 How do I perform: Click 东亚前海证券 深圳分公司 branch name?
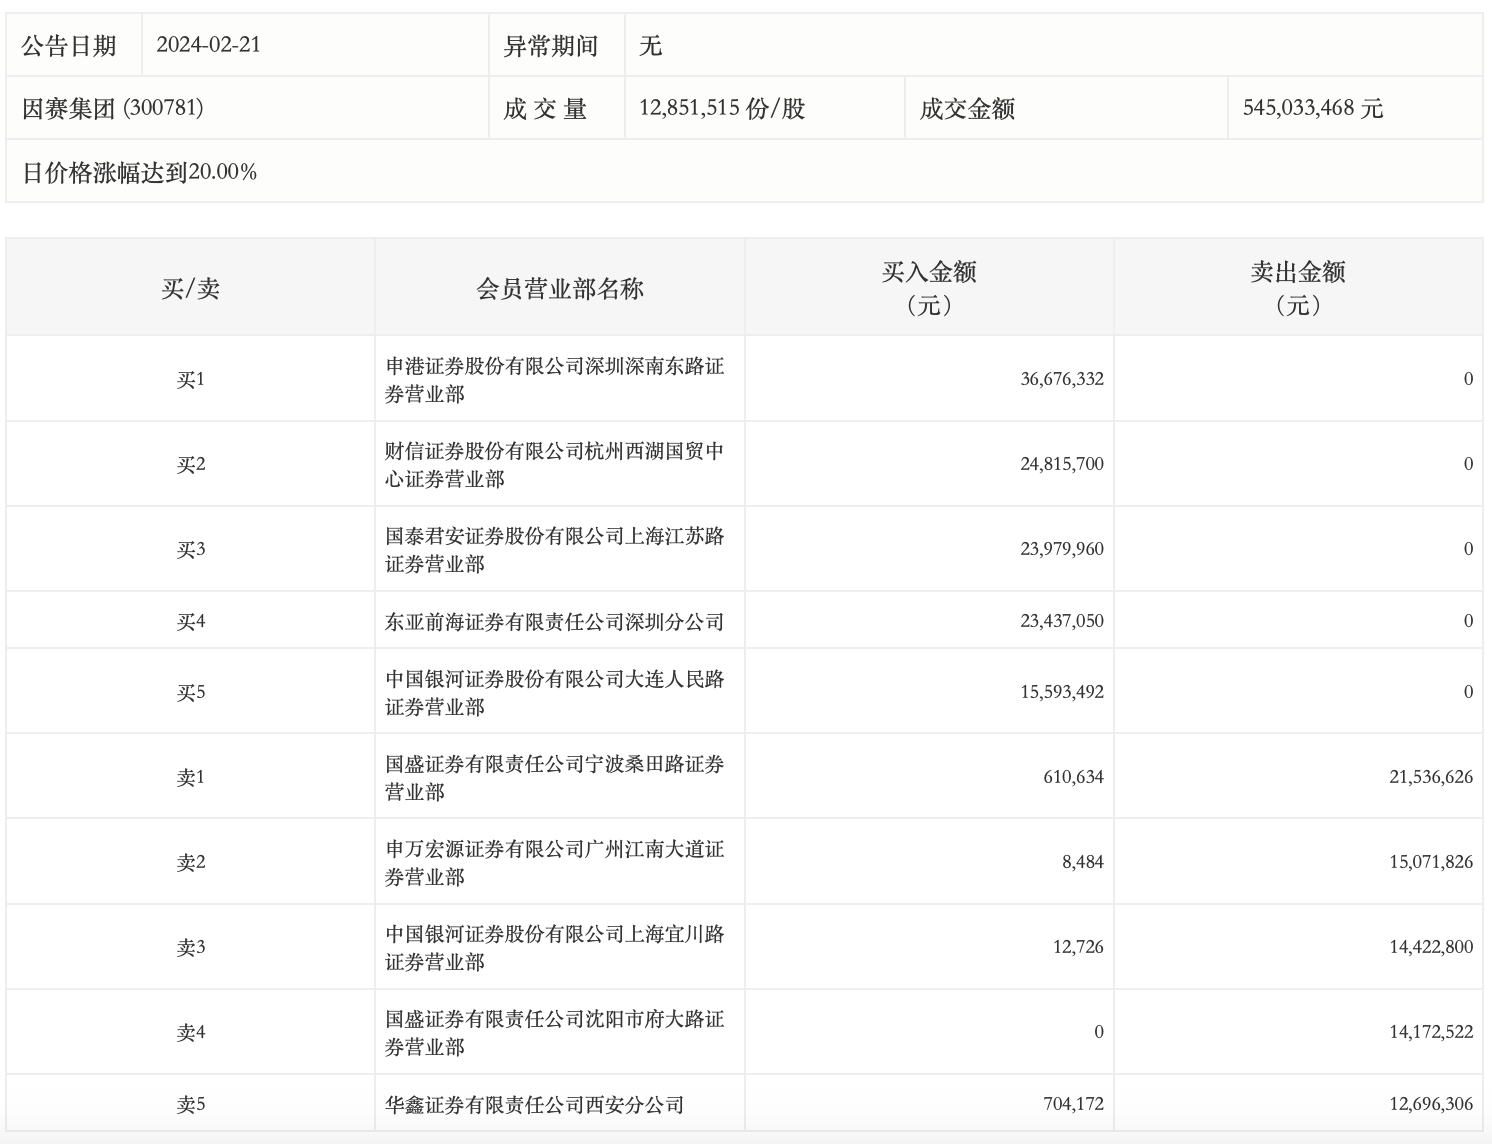[x=554, y=621]
